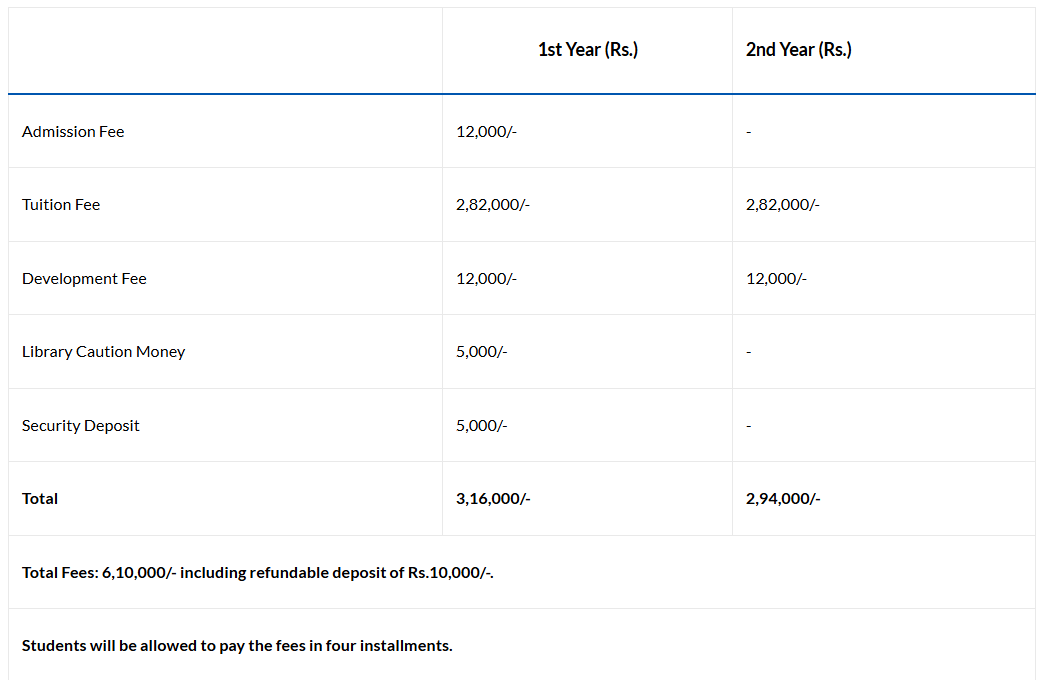Viewport: 1058px width, 680px height.
Task: Select the "Admission Fee" row label
Action: coord(73,132)
